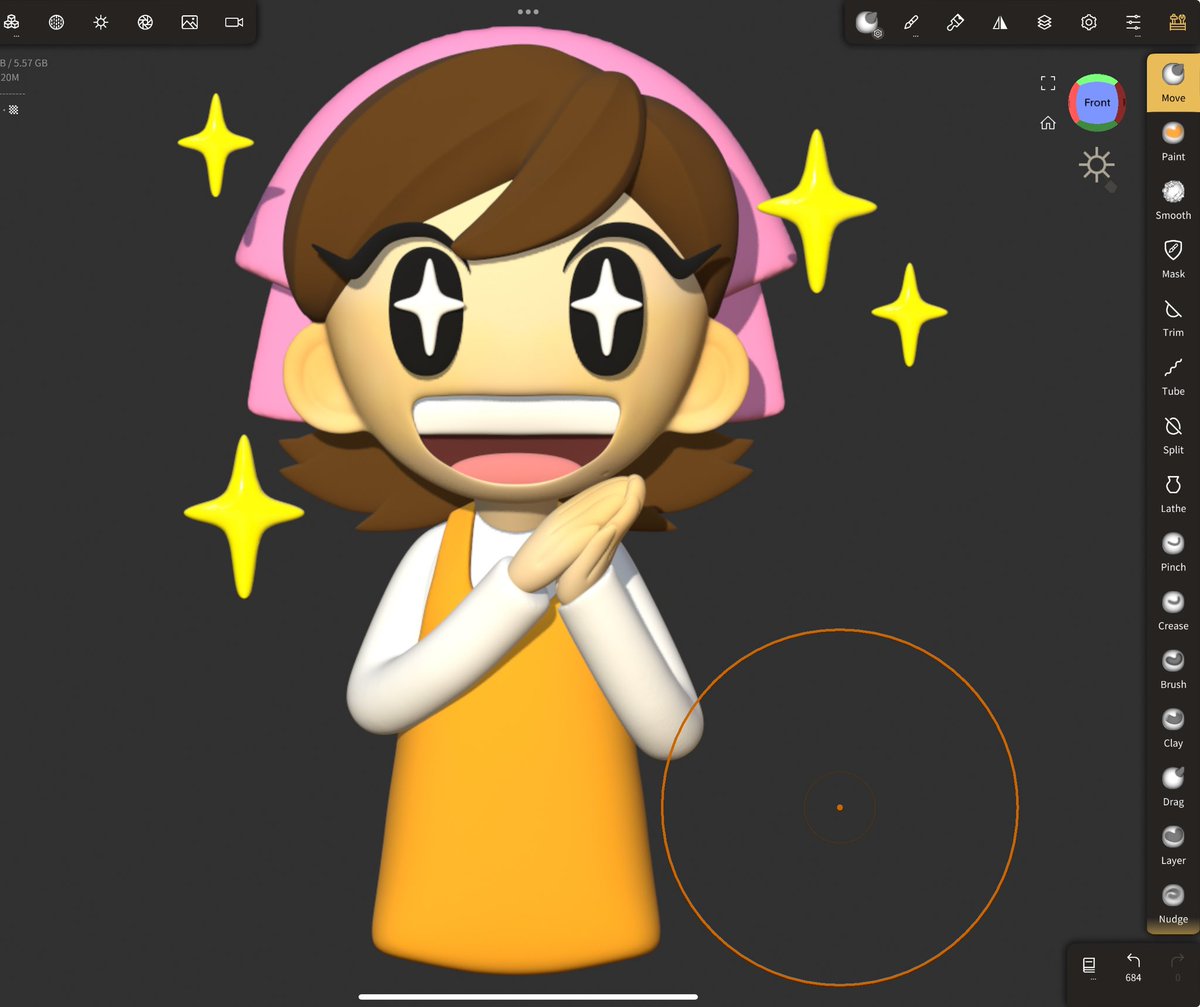Open the gear Settings menu
This screenshot has width=1200, height=1007.
pyautogui.click(x=1089, y=22)
